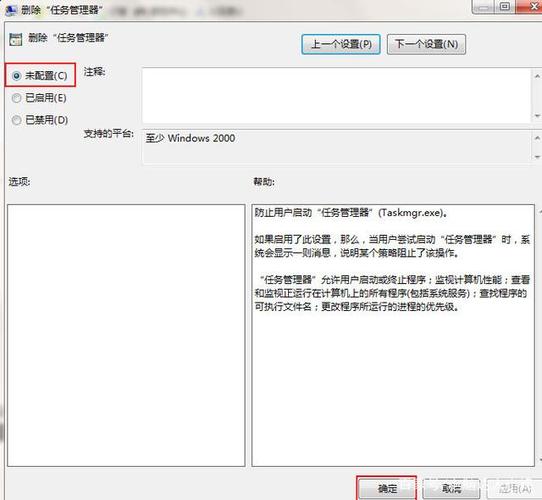Click the empty 选项 options pane
This screenshot has height=500, width=542.
click(x=126, y=335)
